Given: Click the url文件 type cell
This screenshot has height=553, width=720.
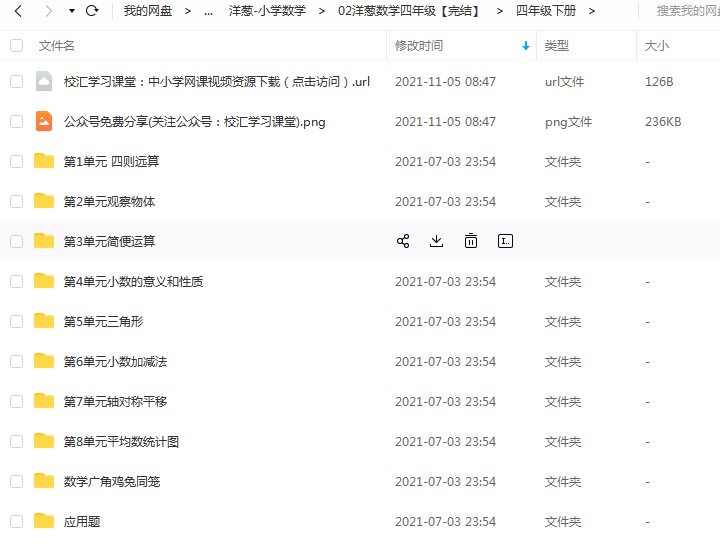Looking at the screenshot, I should (x=564, y=82).
